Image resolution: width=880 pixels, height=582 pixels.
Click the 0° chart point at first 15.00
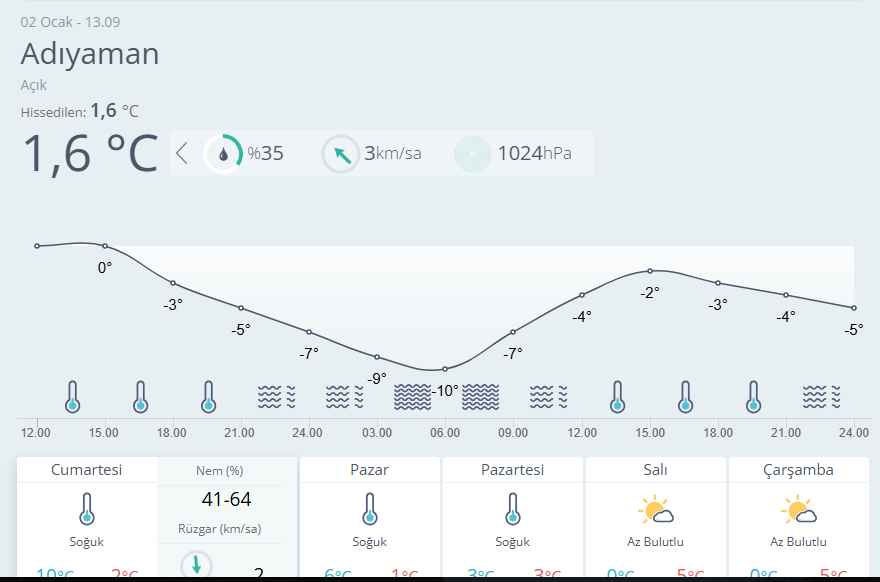click(x=105, y=246)
